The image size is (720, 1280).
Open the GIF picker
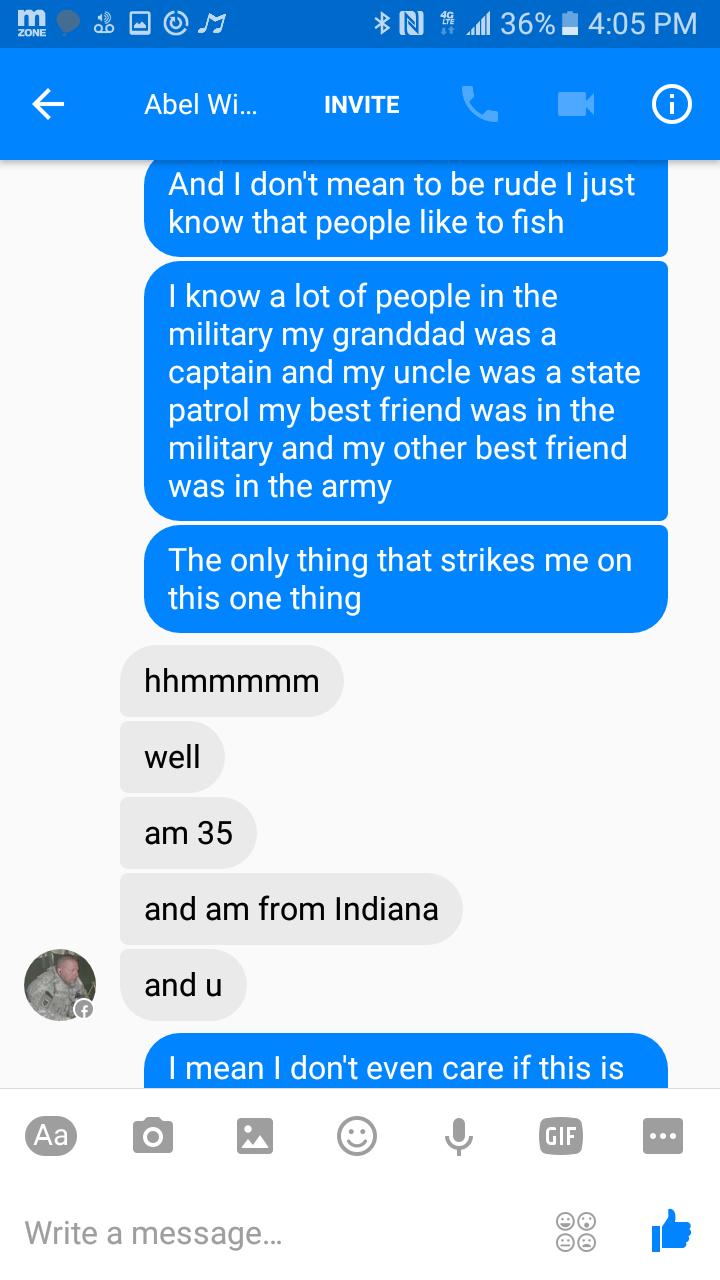561,1136
